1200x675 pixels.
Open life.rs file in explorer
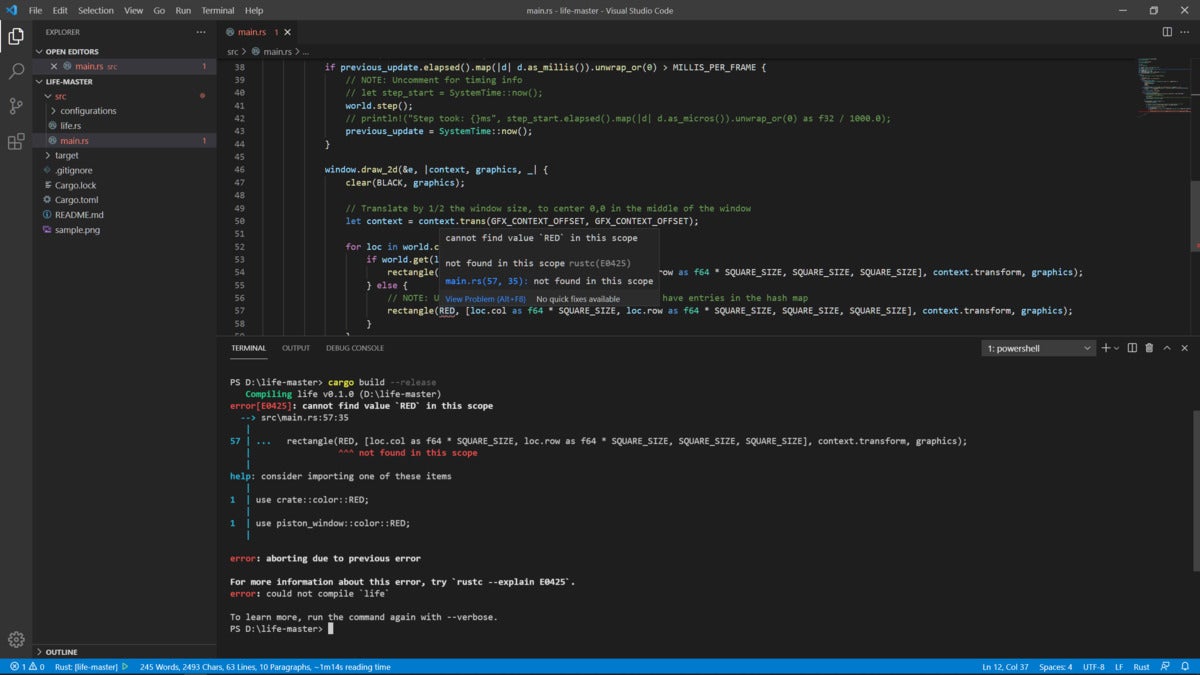click(124, 126)
